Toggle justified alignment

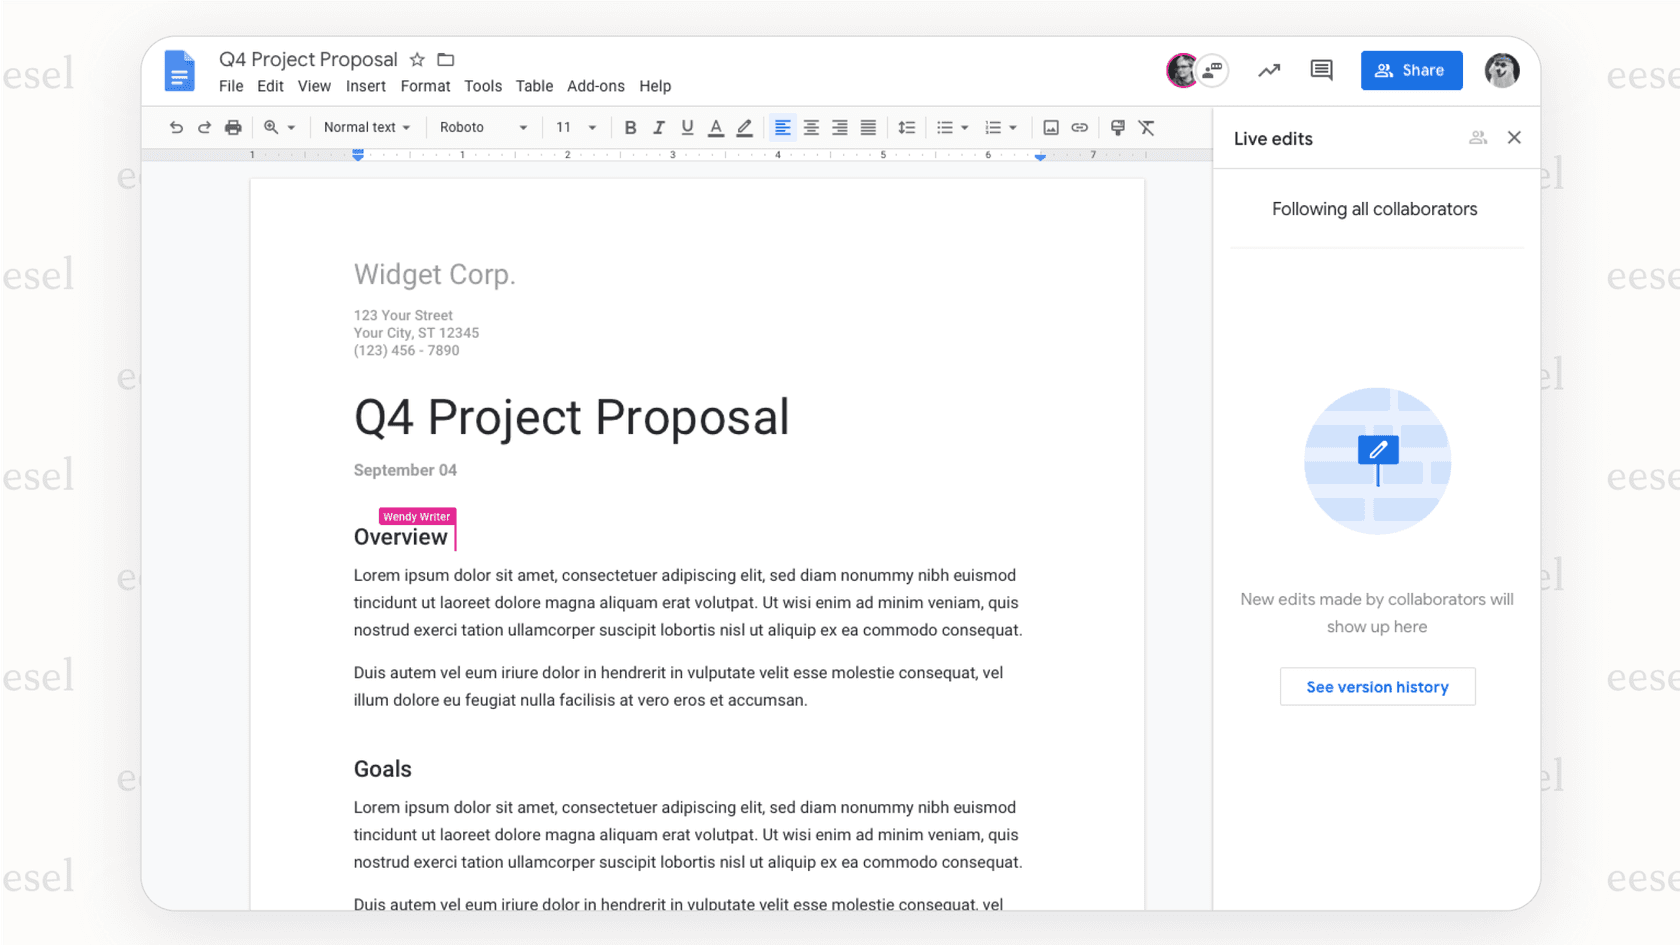pos(868,127)
